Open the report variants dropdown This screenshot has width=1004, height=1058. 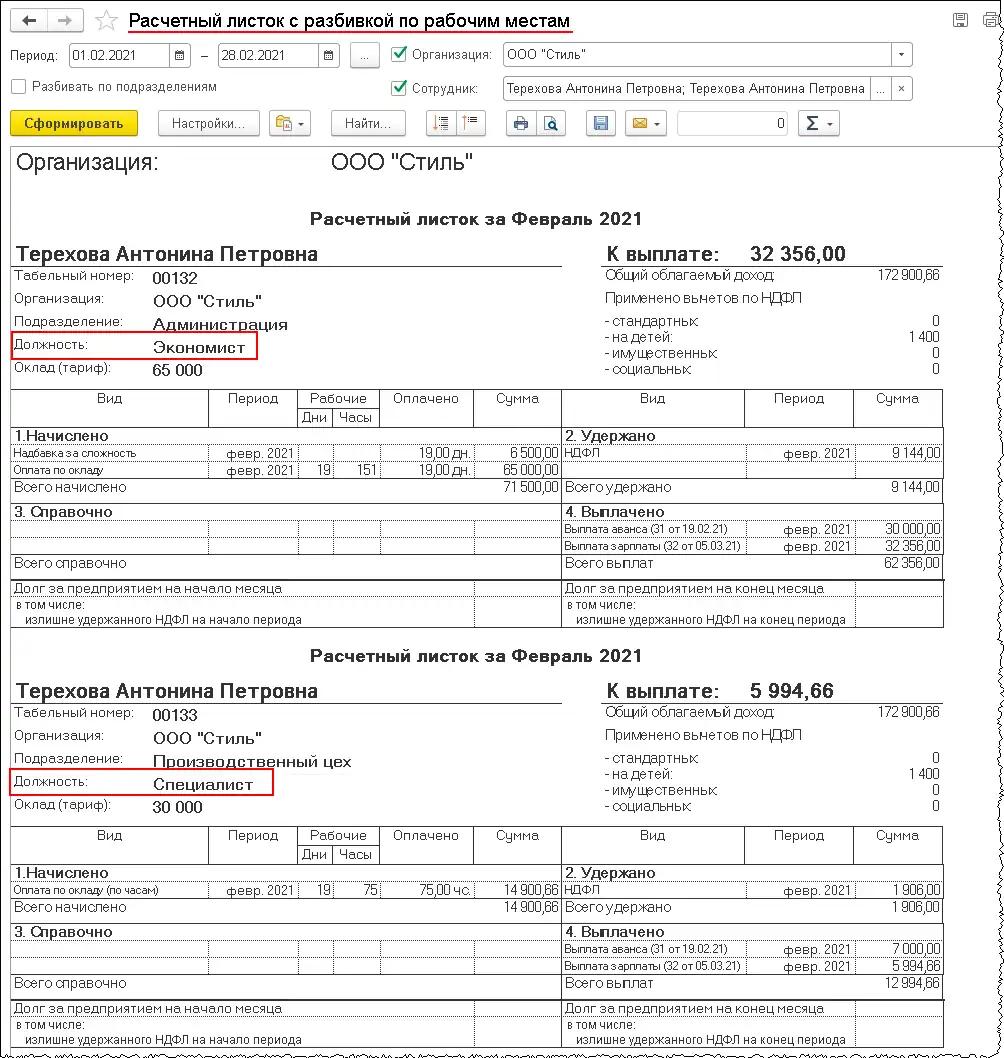point(289,123)
